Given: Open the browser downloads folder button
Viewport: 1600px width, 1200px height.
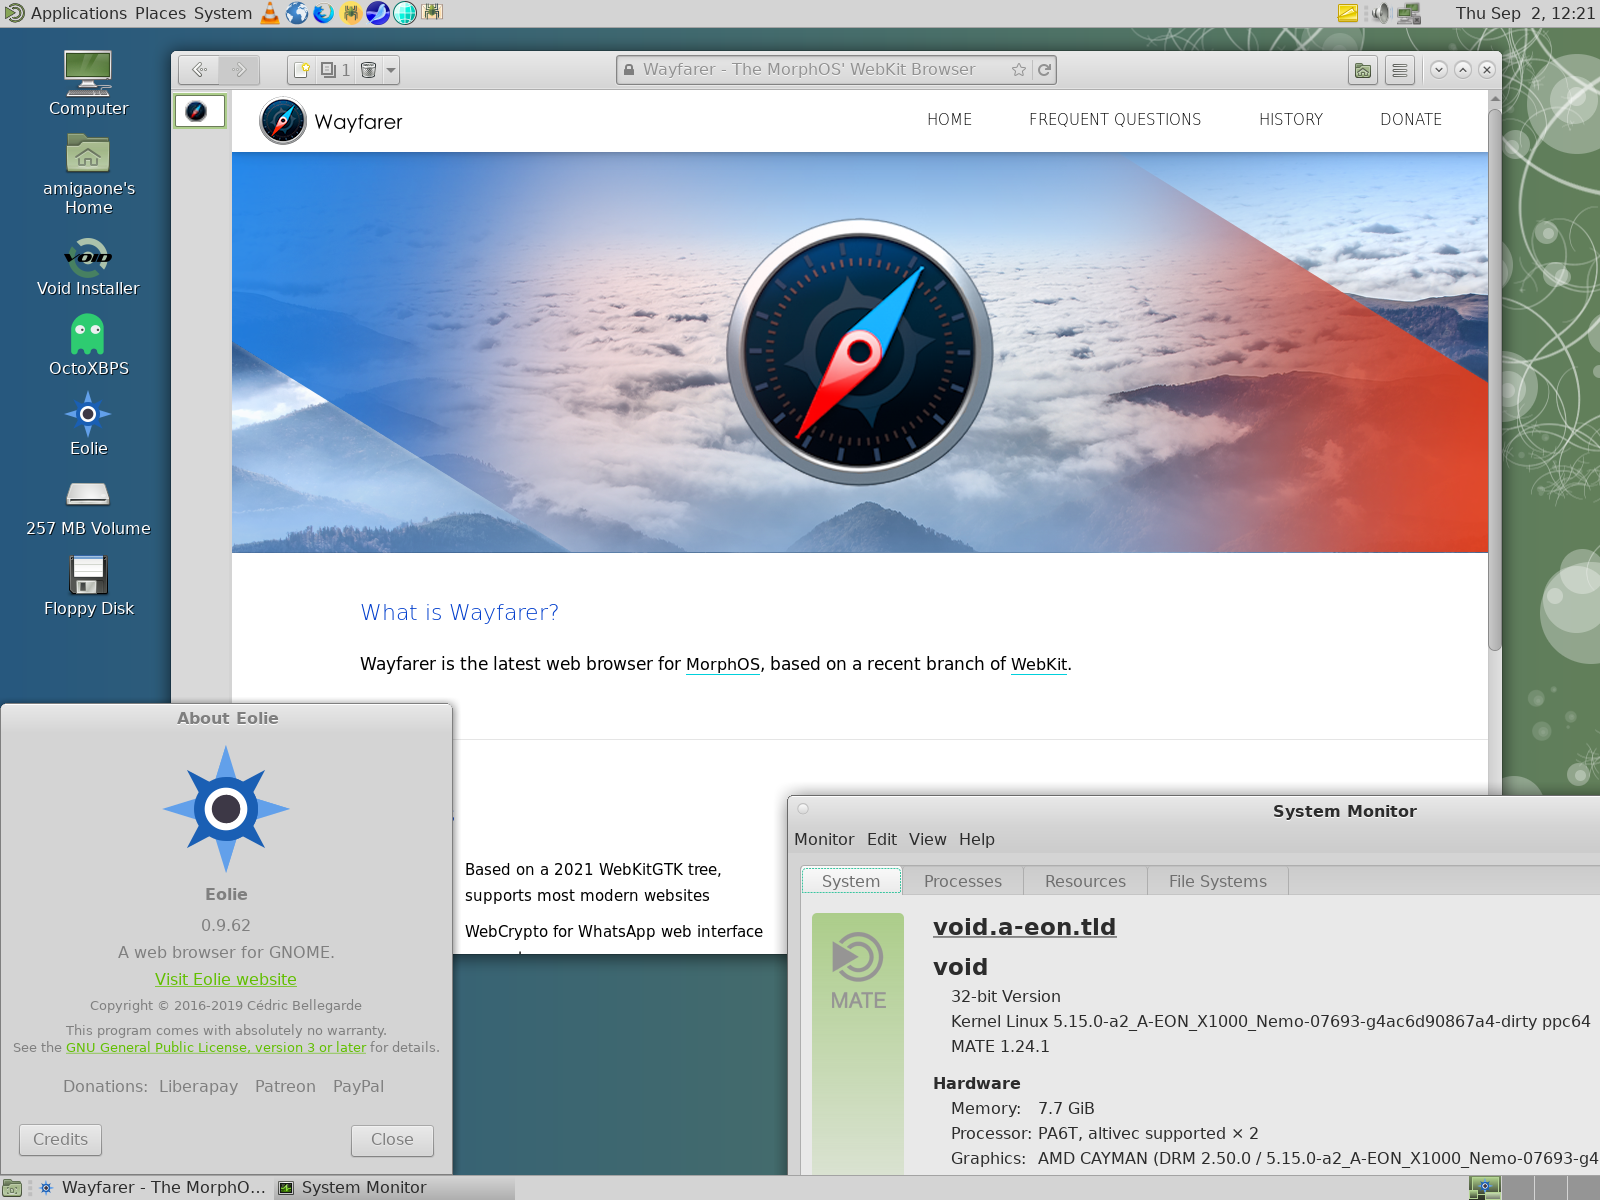Looking at the screenshot, I should coord(1363,70).
